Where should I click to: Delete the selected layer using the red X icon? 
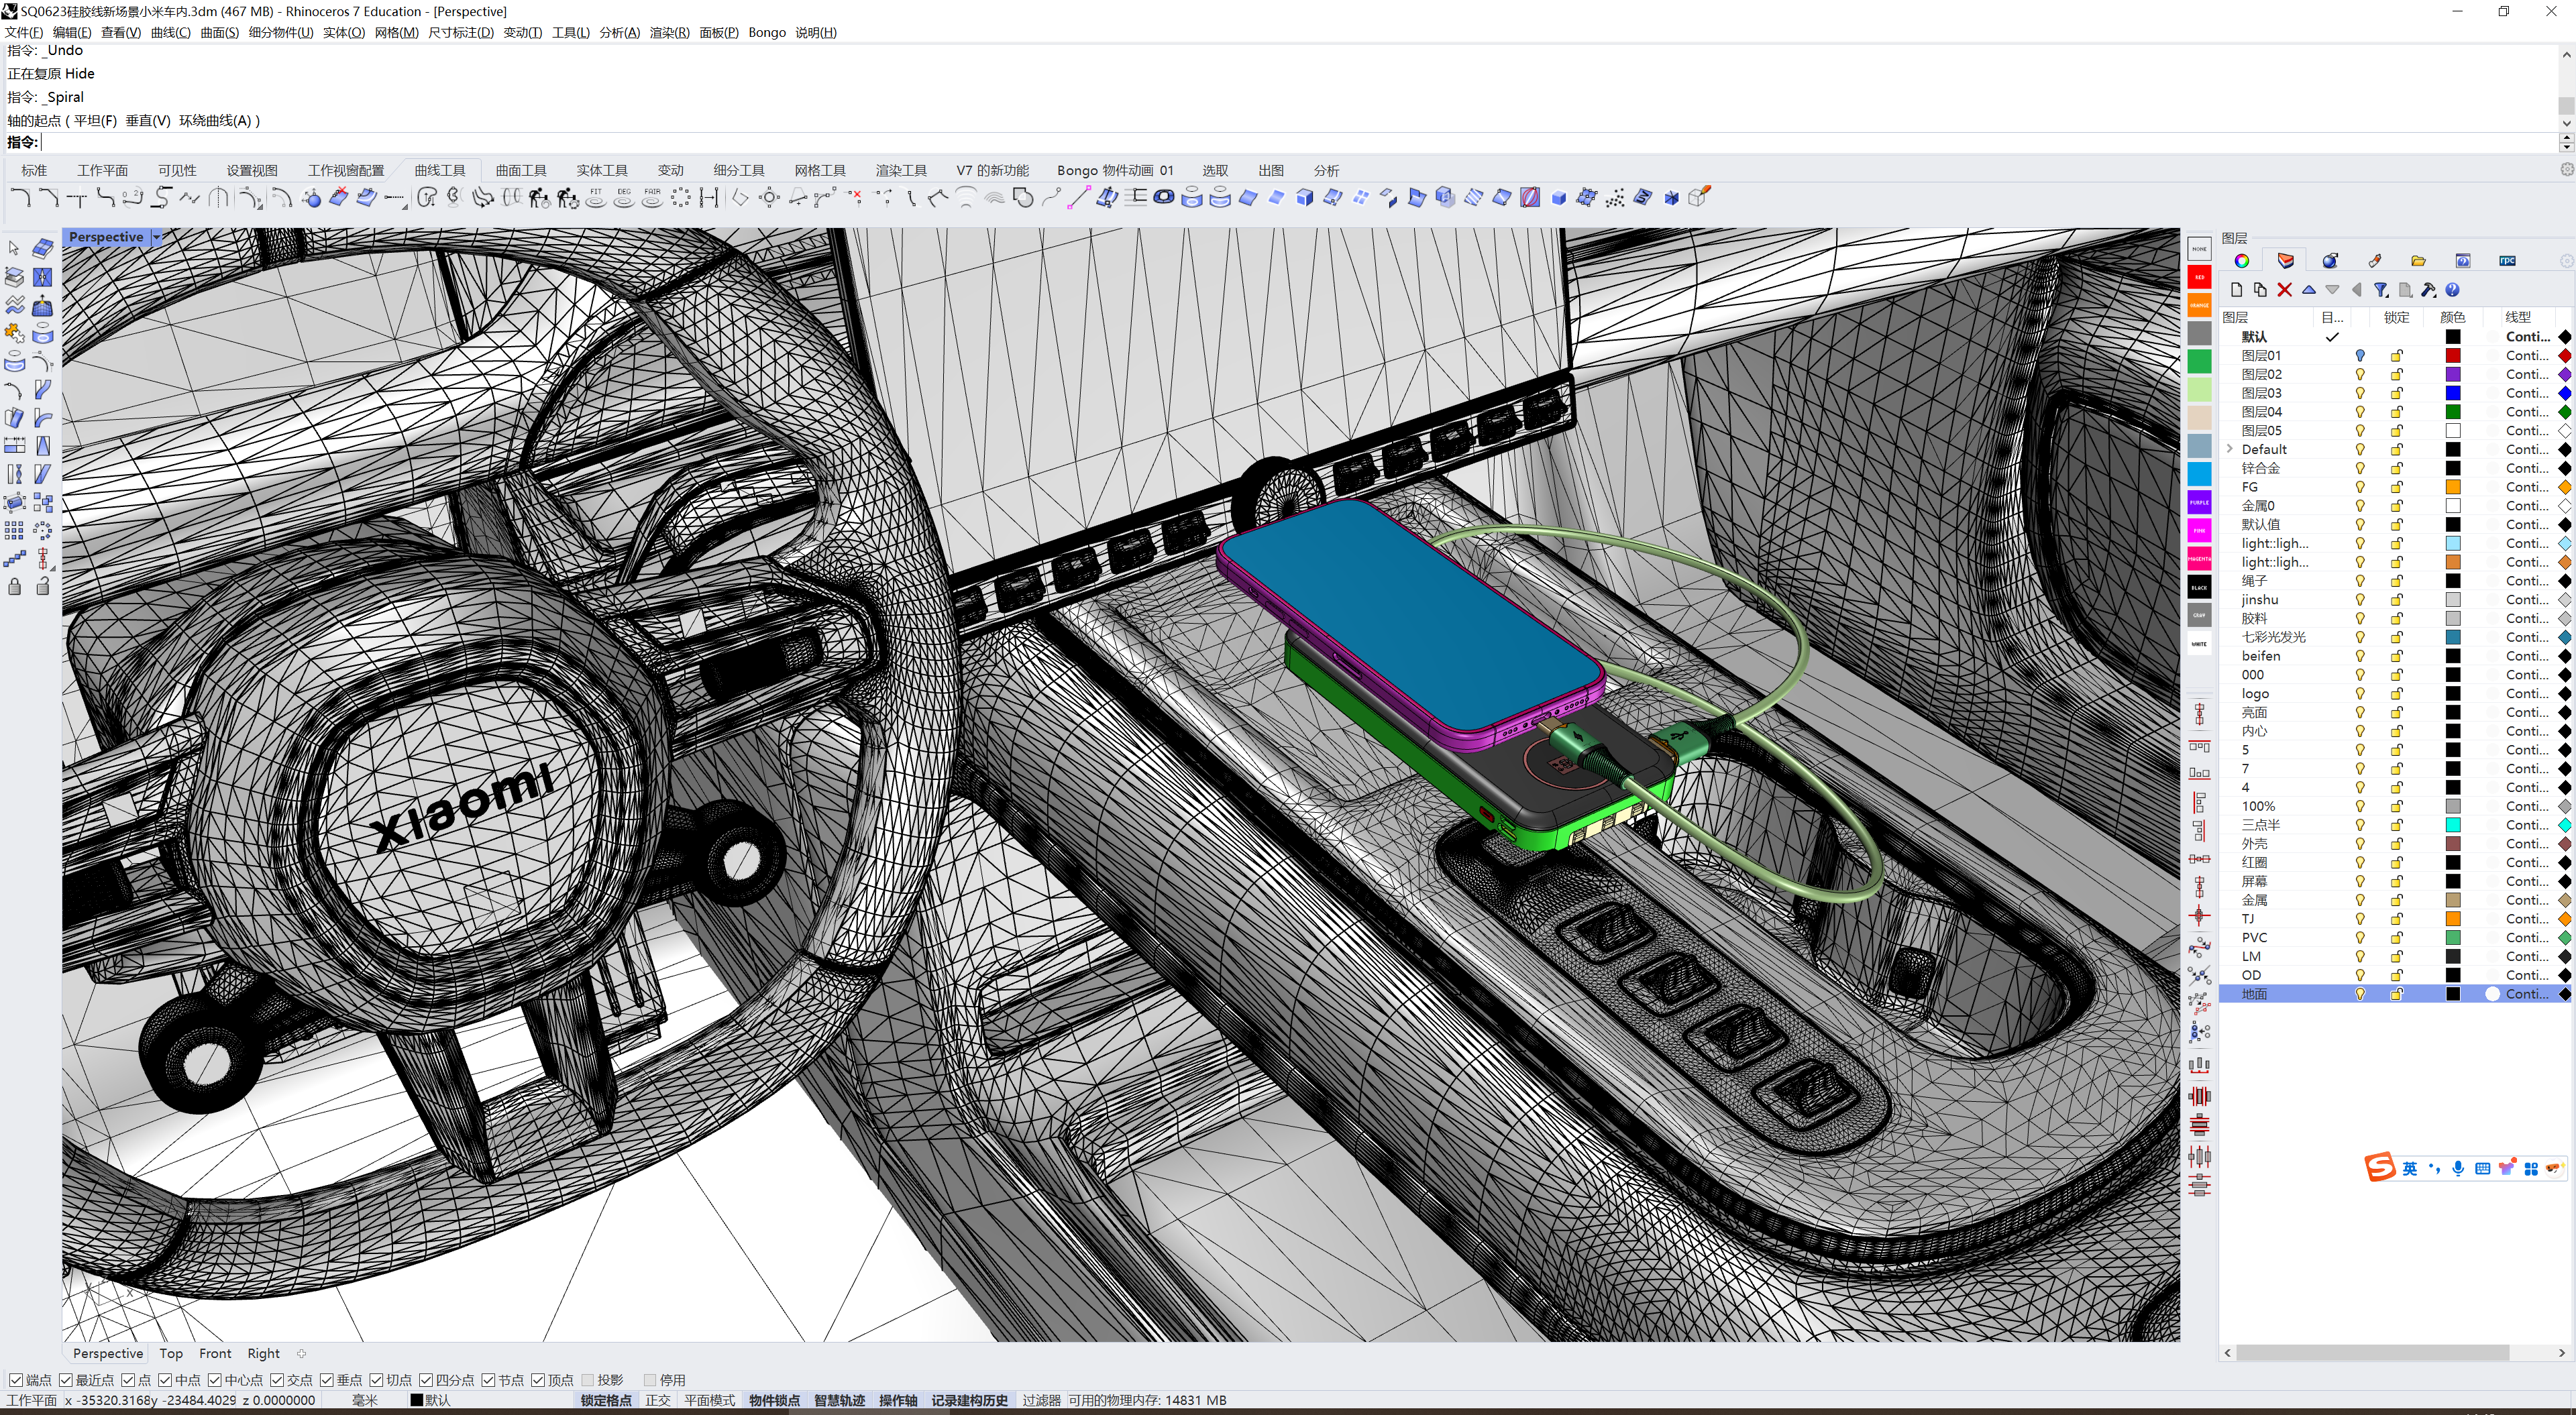(2284, 290)
